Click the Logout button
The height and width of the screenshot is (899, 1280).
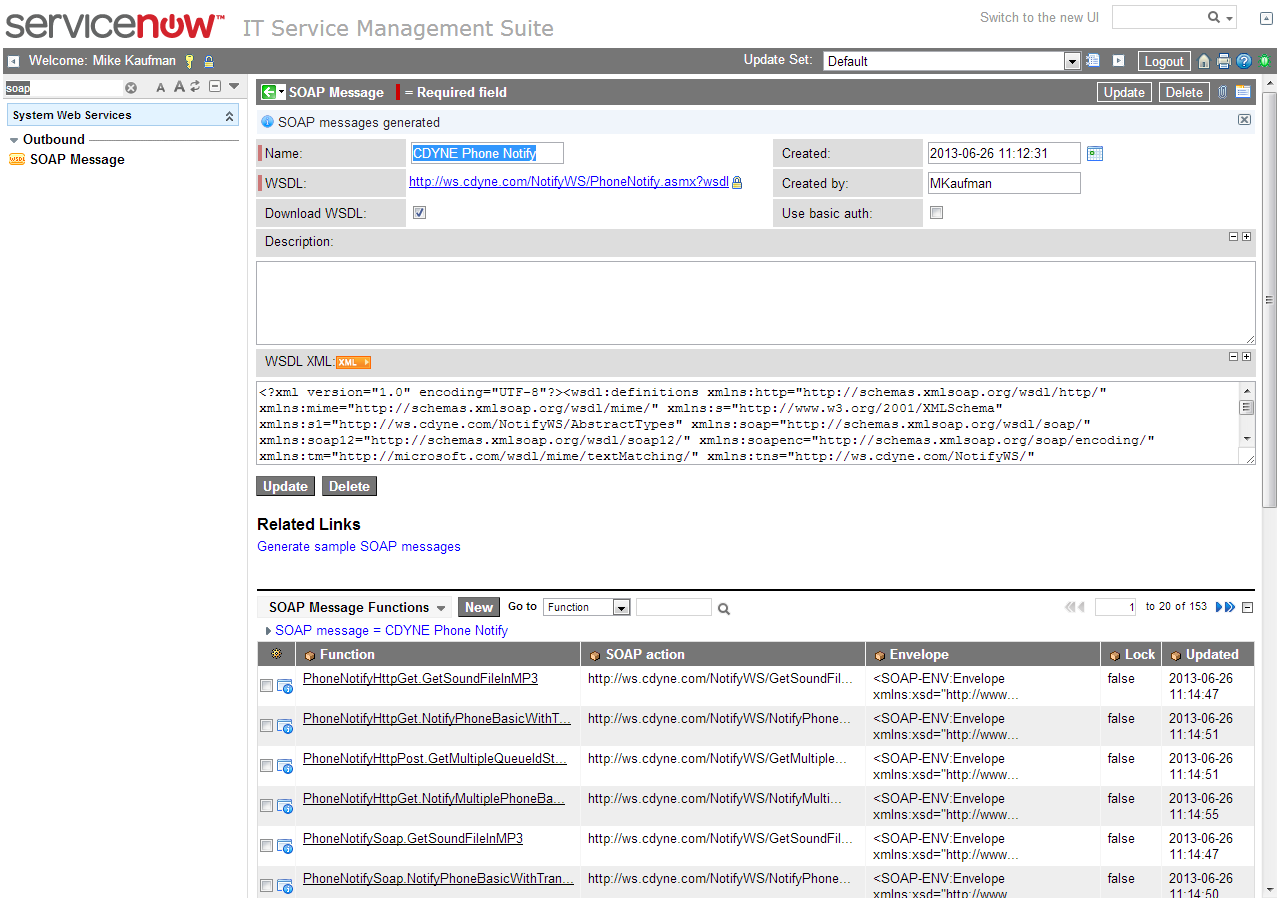[x=1164, y=61]
